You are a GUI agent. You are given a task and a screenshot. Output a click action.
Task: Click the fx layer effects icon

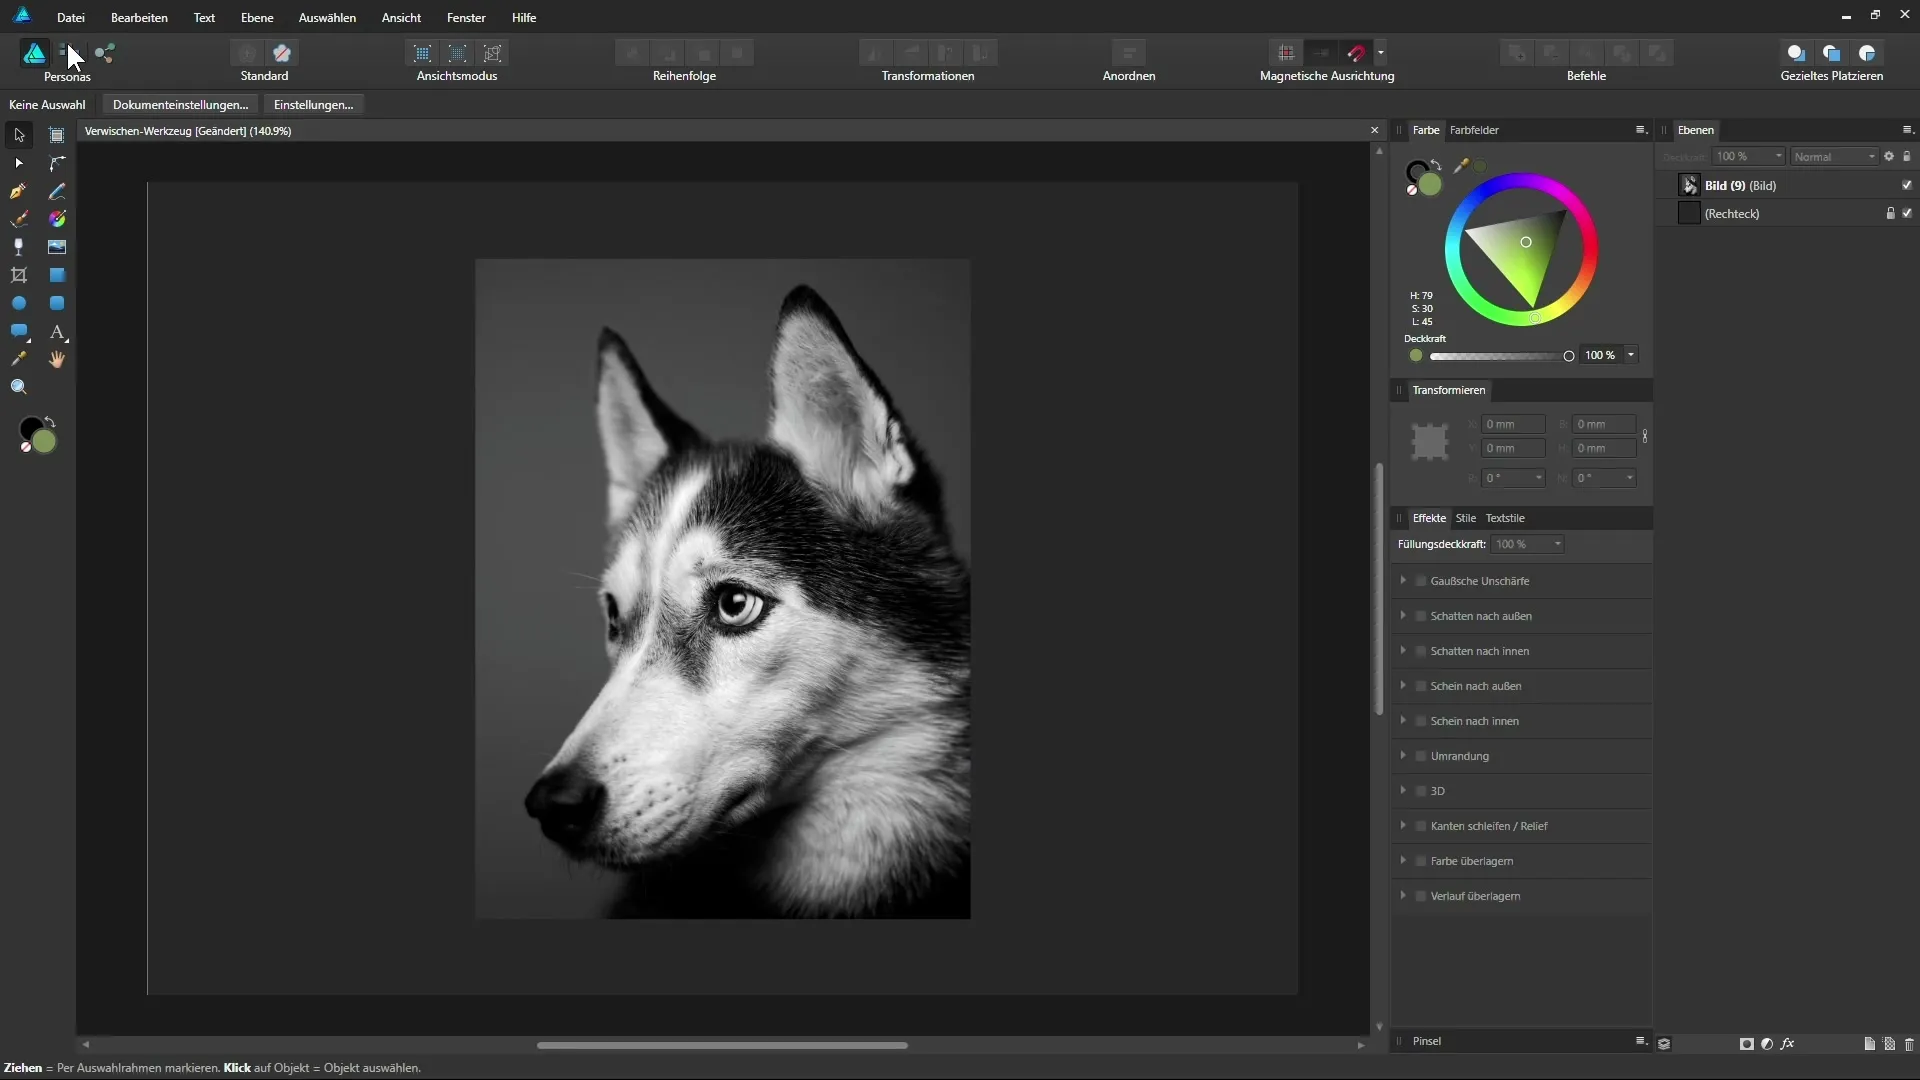pos(1787,1043)
